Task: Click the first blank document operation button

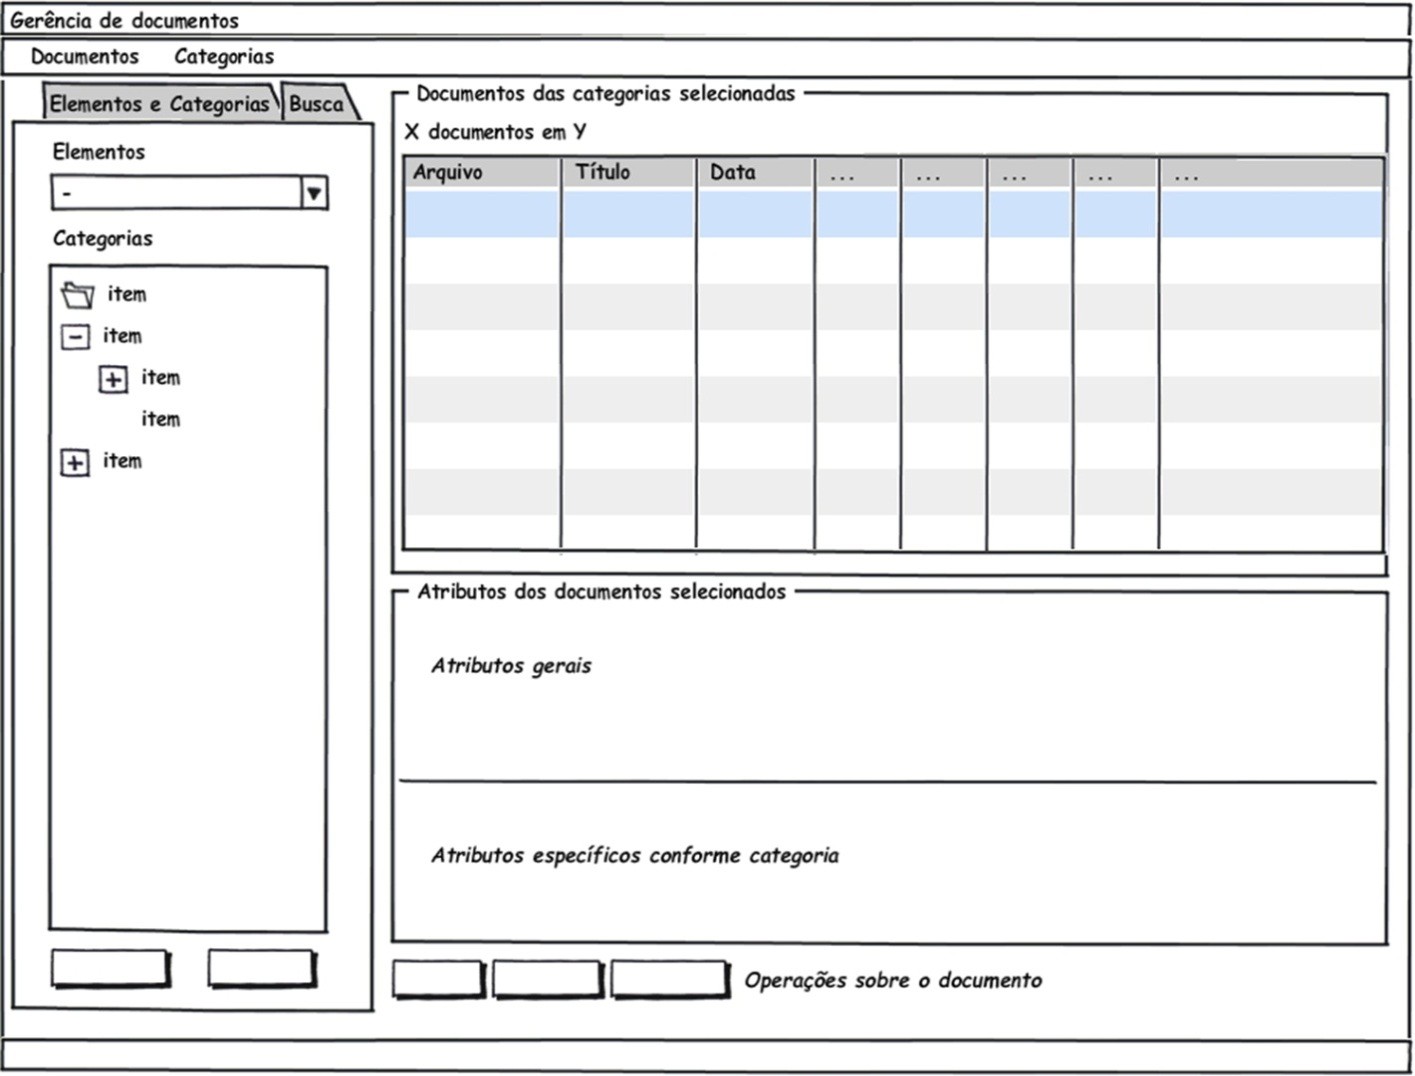Action: 438,979
